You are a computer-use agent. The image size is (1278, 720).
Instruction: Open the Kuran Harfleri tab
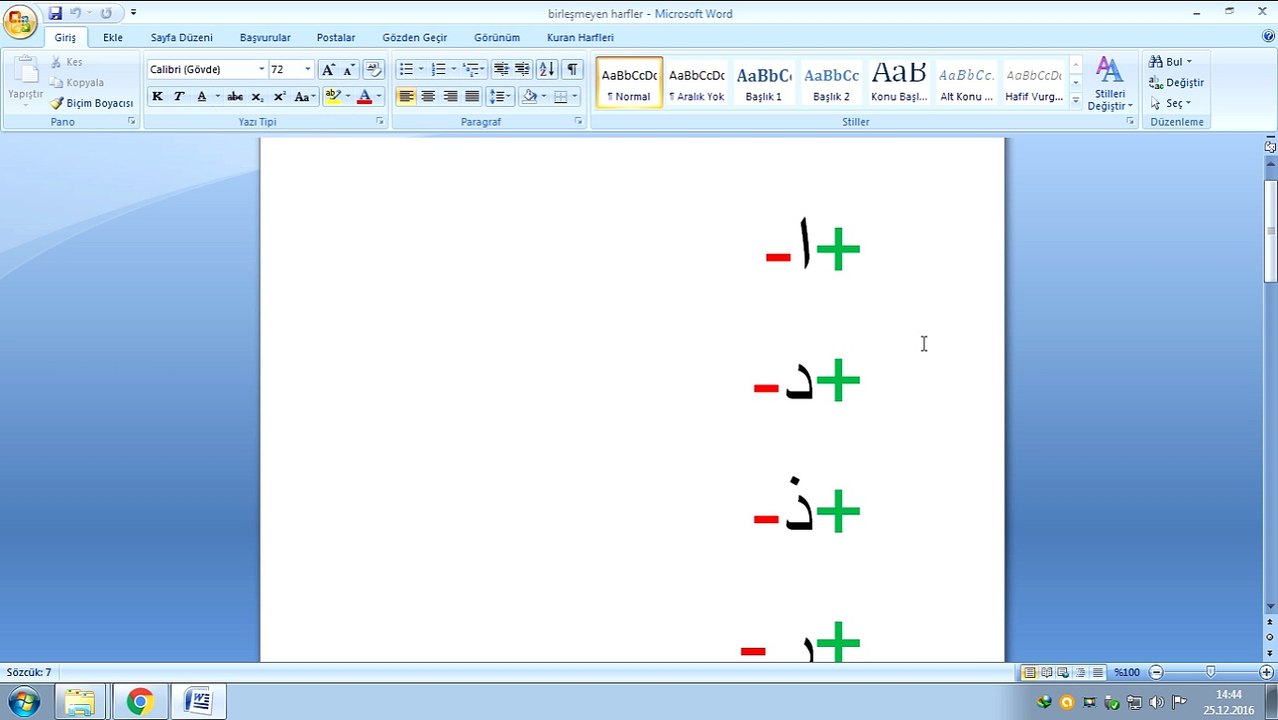pyautogui.click(x=580, y=37)
